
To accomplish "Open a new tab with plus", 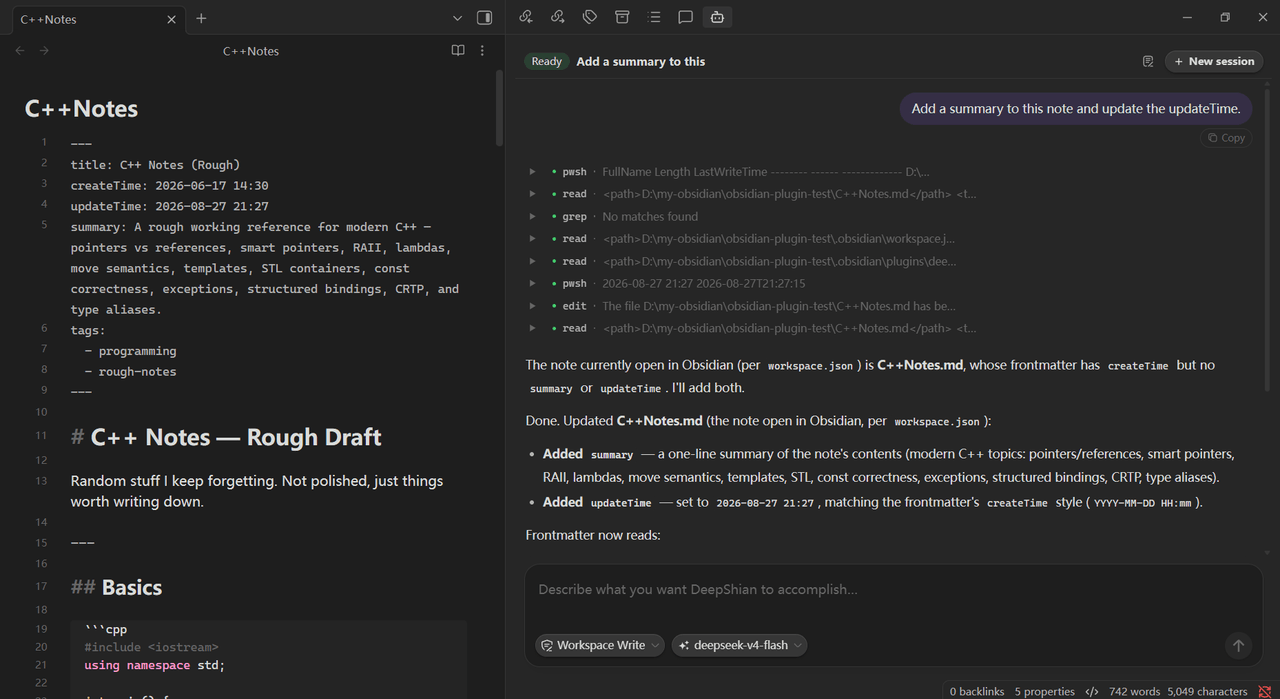I will [201, 18].
